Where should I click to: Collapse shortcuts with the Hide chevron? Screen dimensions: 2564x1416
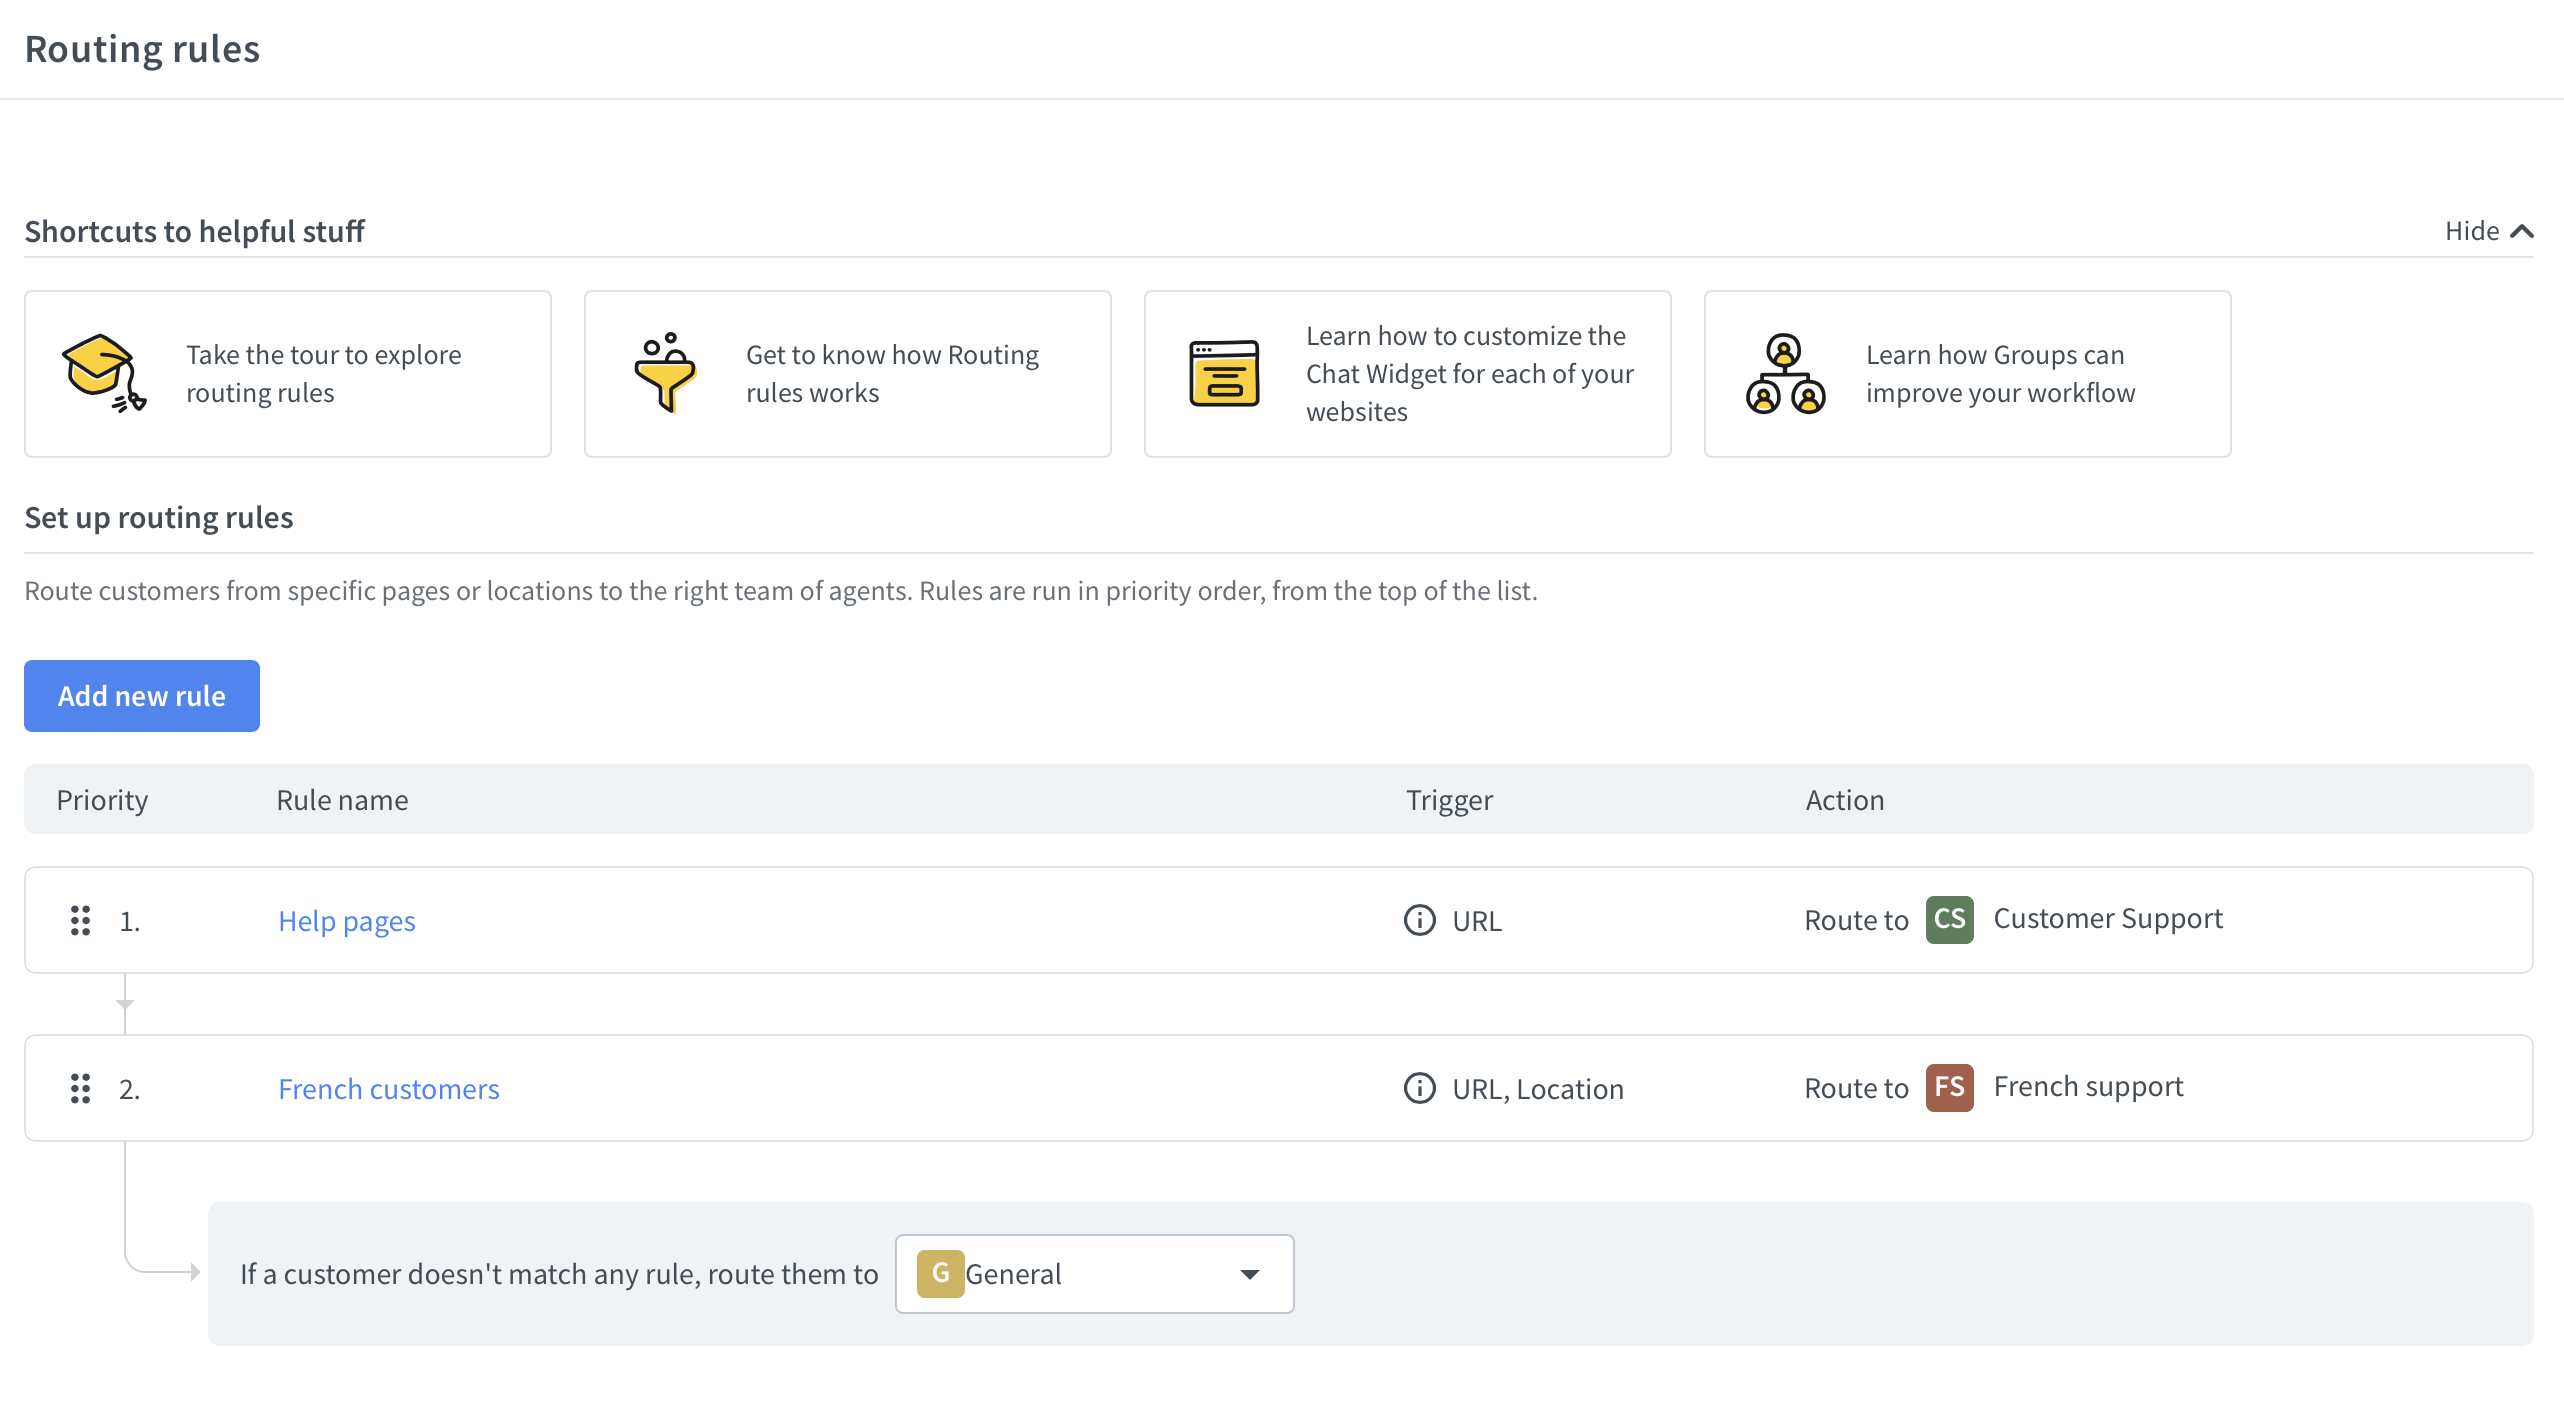(2522, 231)
